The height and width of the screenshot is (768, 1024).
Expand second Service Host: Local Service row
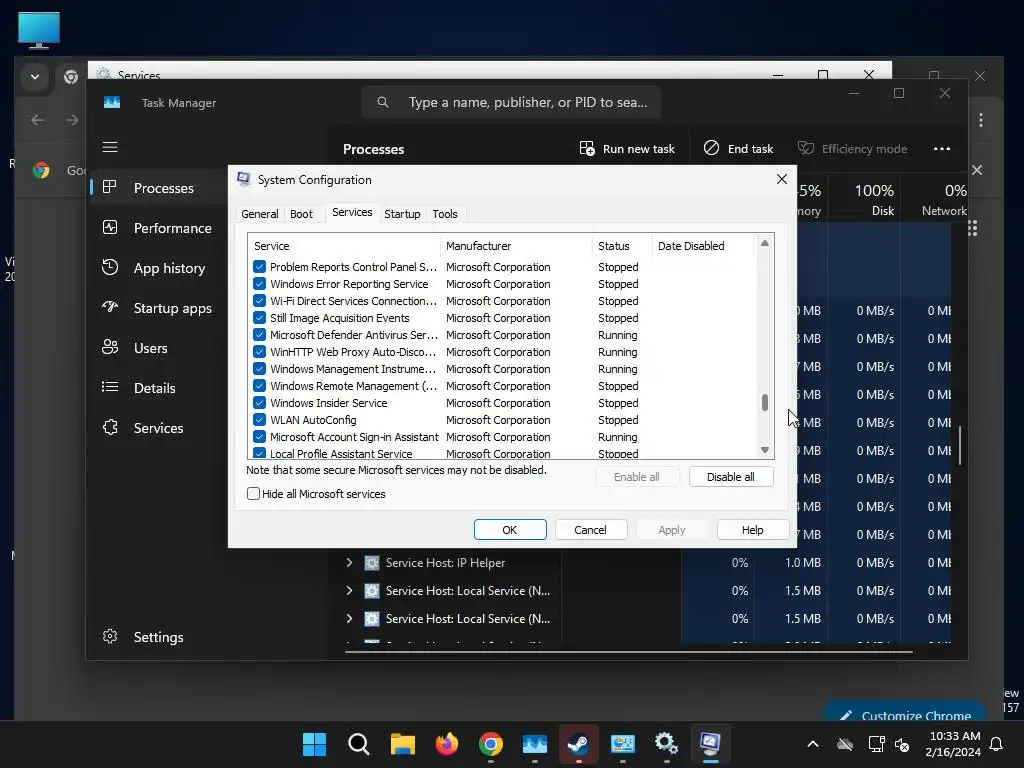click(349, 618)
